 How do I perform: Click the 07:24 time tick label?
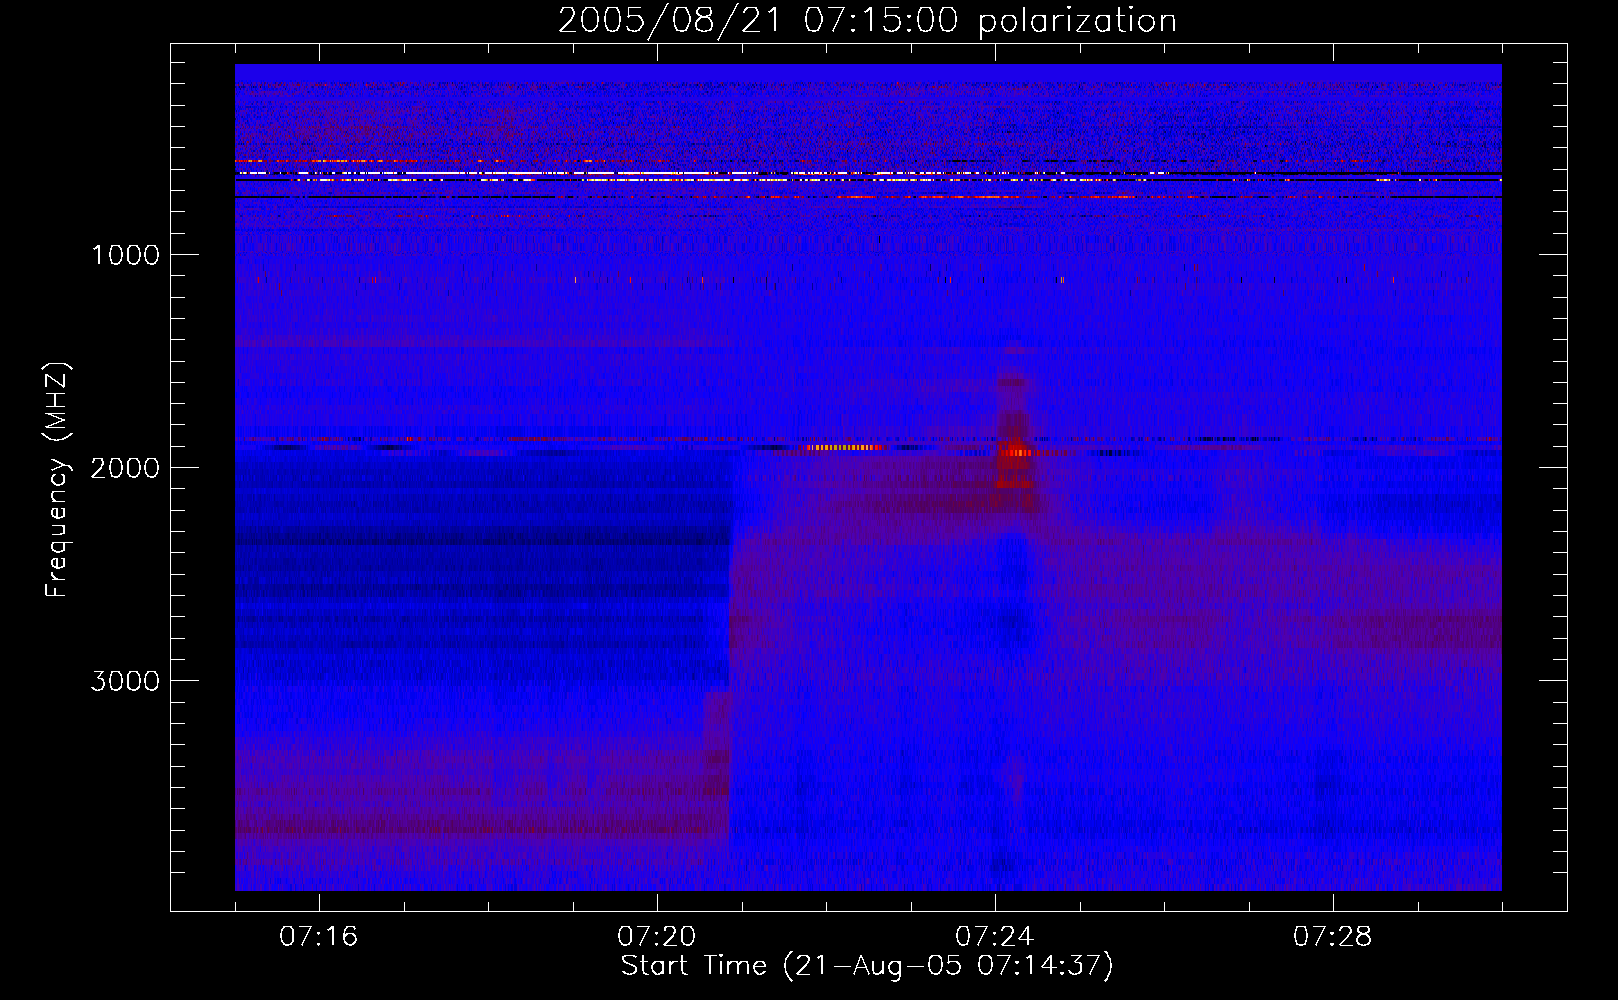click(995, 937)
